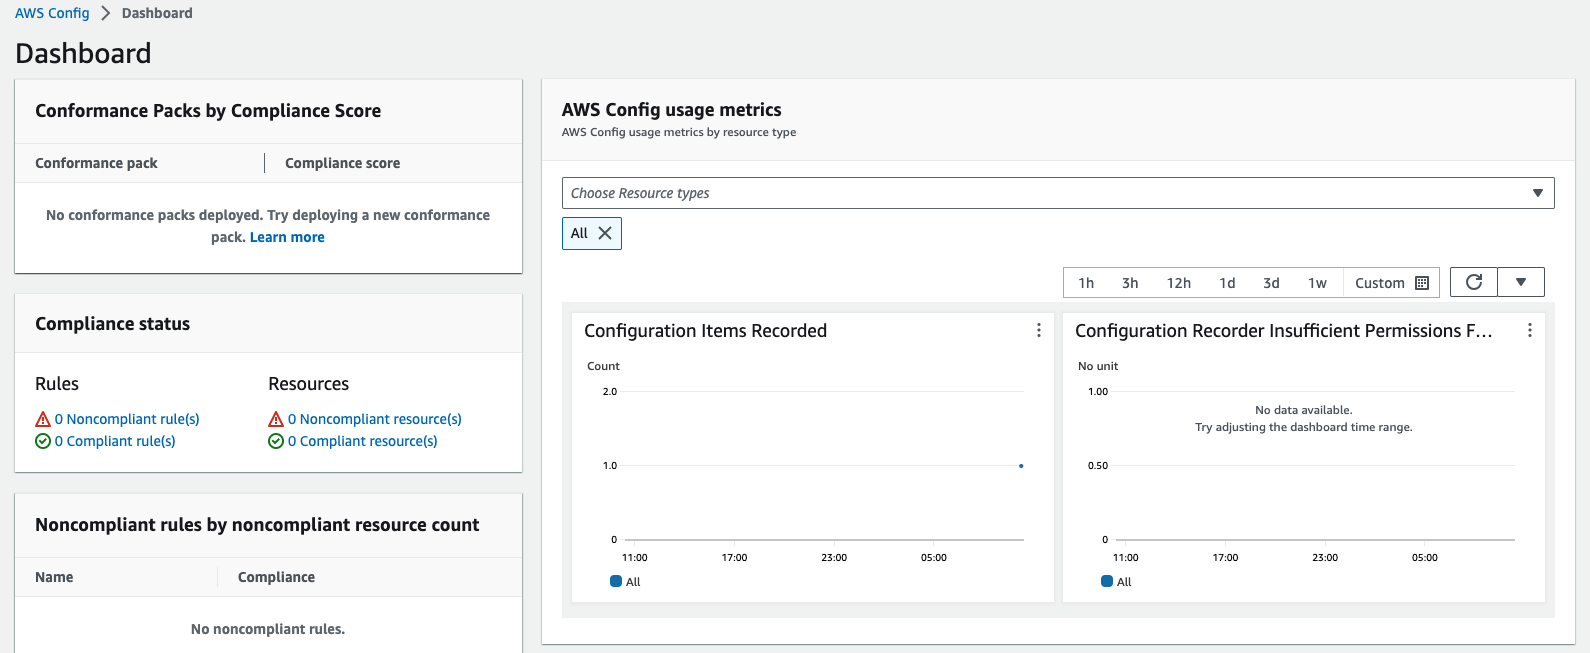Image resolution: width=1590 pixels, height=653 pixels.
Task: Set time range to 3d
Action: click(1271, 283)
